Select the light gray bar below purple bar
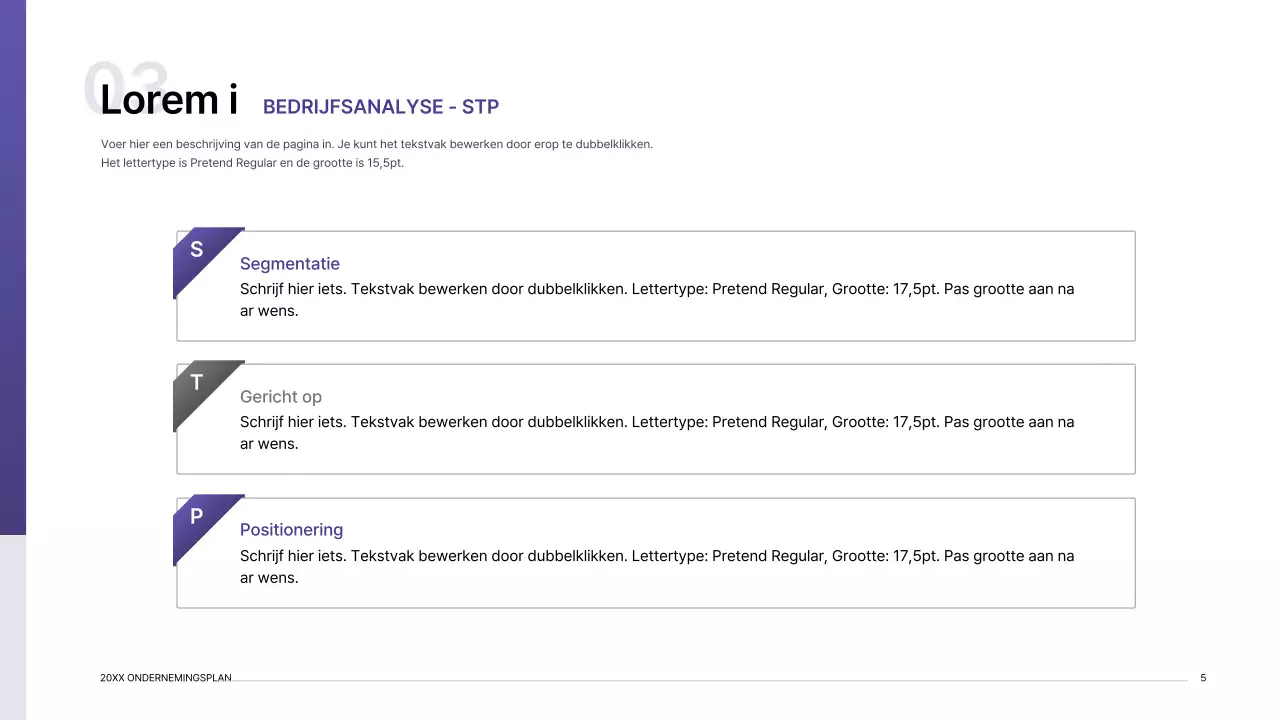 pos(12,625)
